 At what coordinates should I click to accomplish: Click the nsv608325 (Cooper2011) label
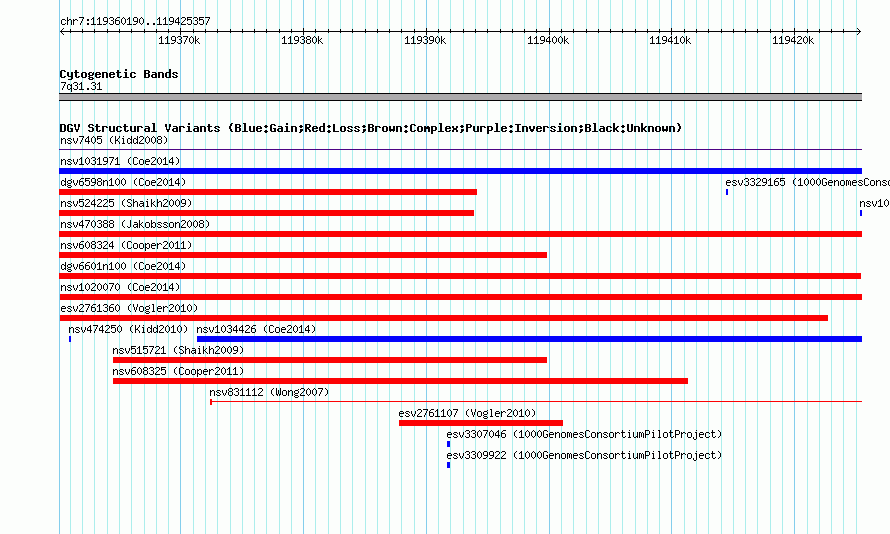coord(178,371)
